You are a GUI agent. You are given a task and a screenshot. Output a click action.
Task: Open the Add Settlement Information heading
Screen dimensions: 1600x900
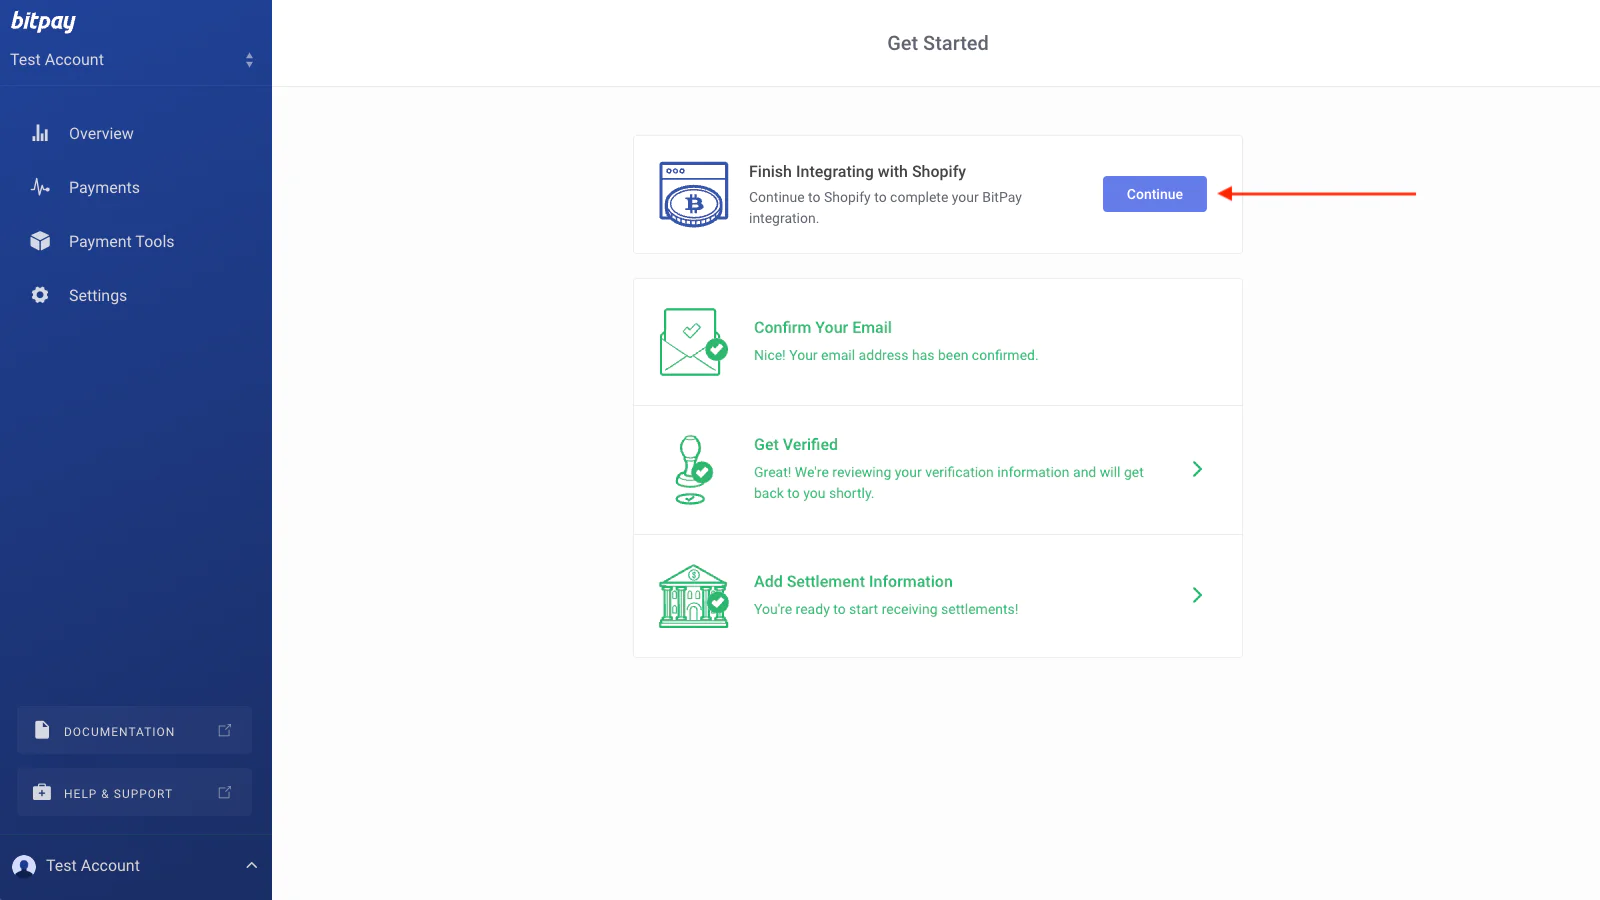pos(853,582)
